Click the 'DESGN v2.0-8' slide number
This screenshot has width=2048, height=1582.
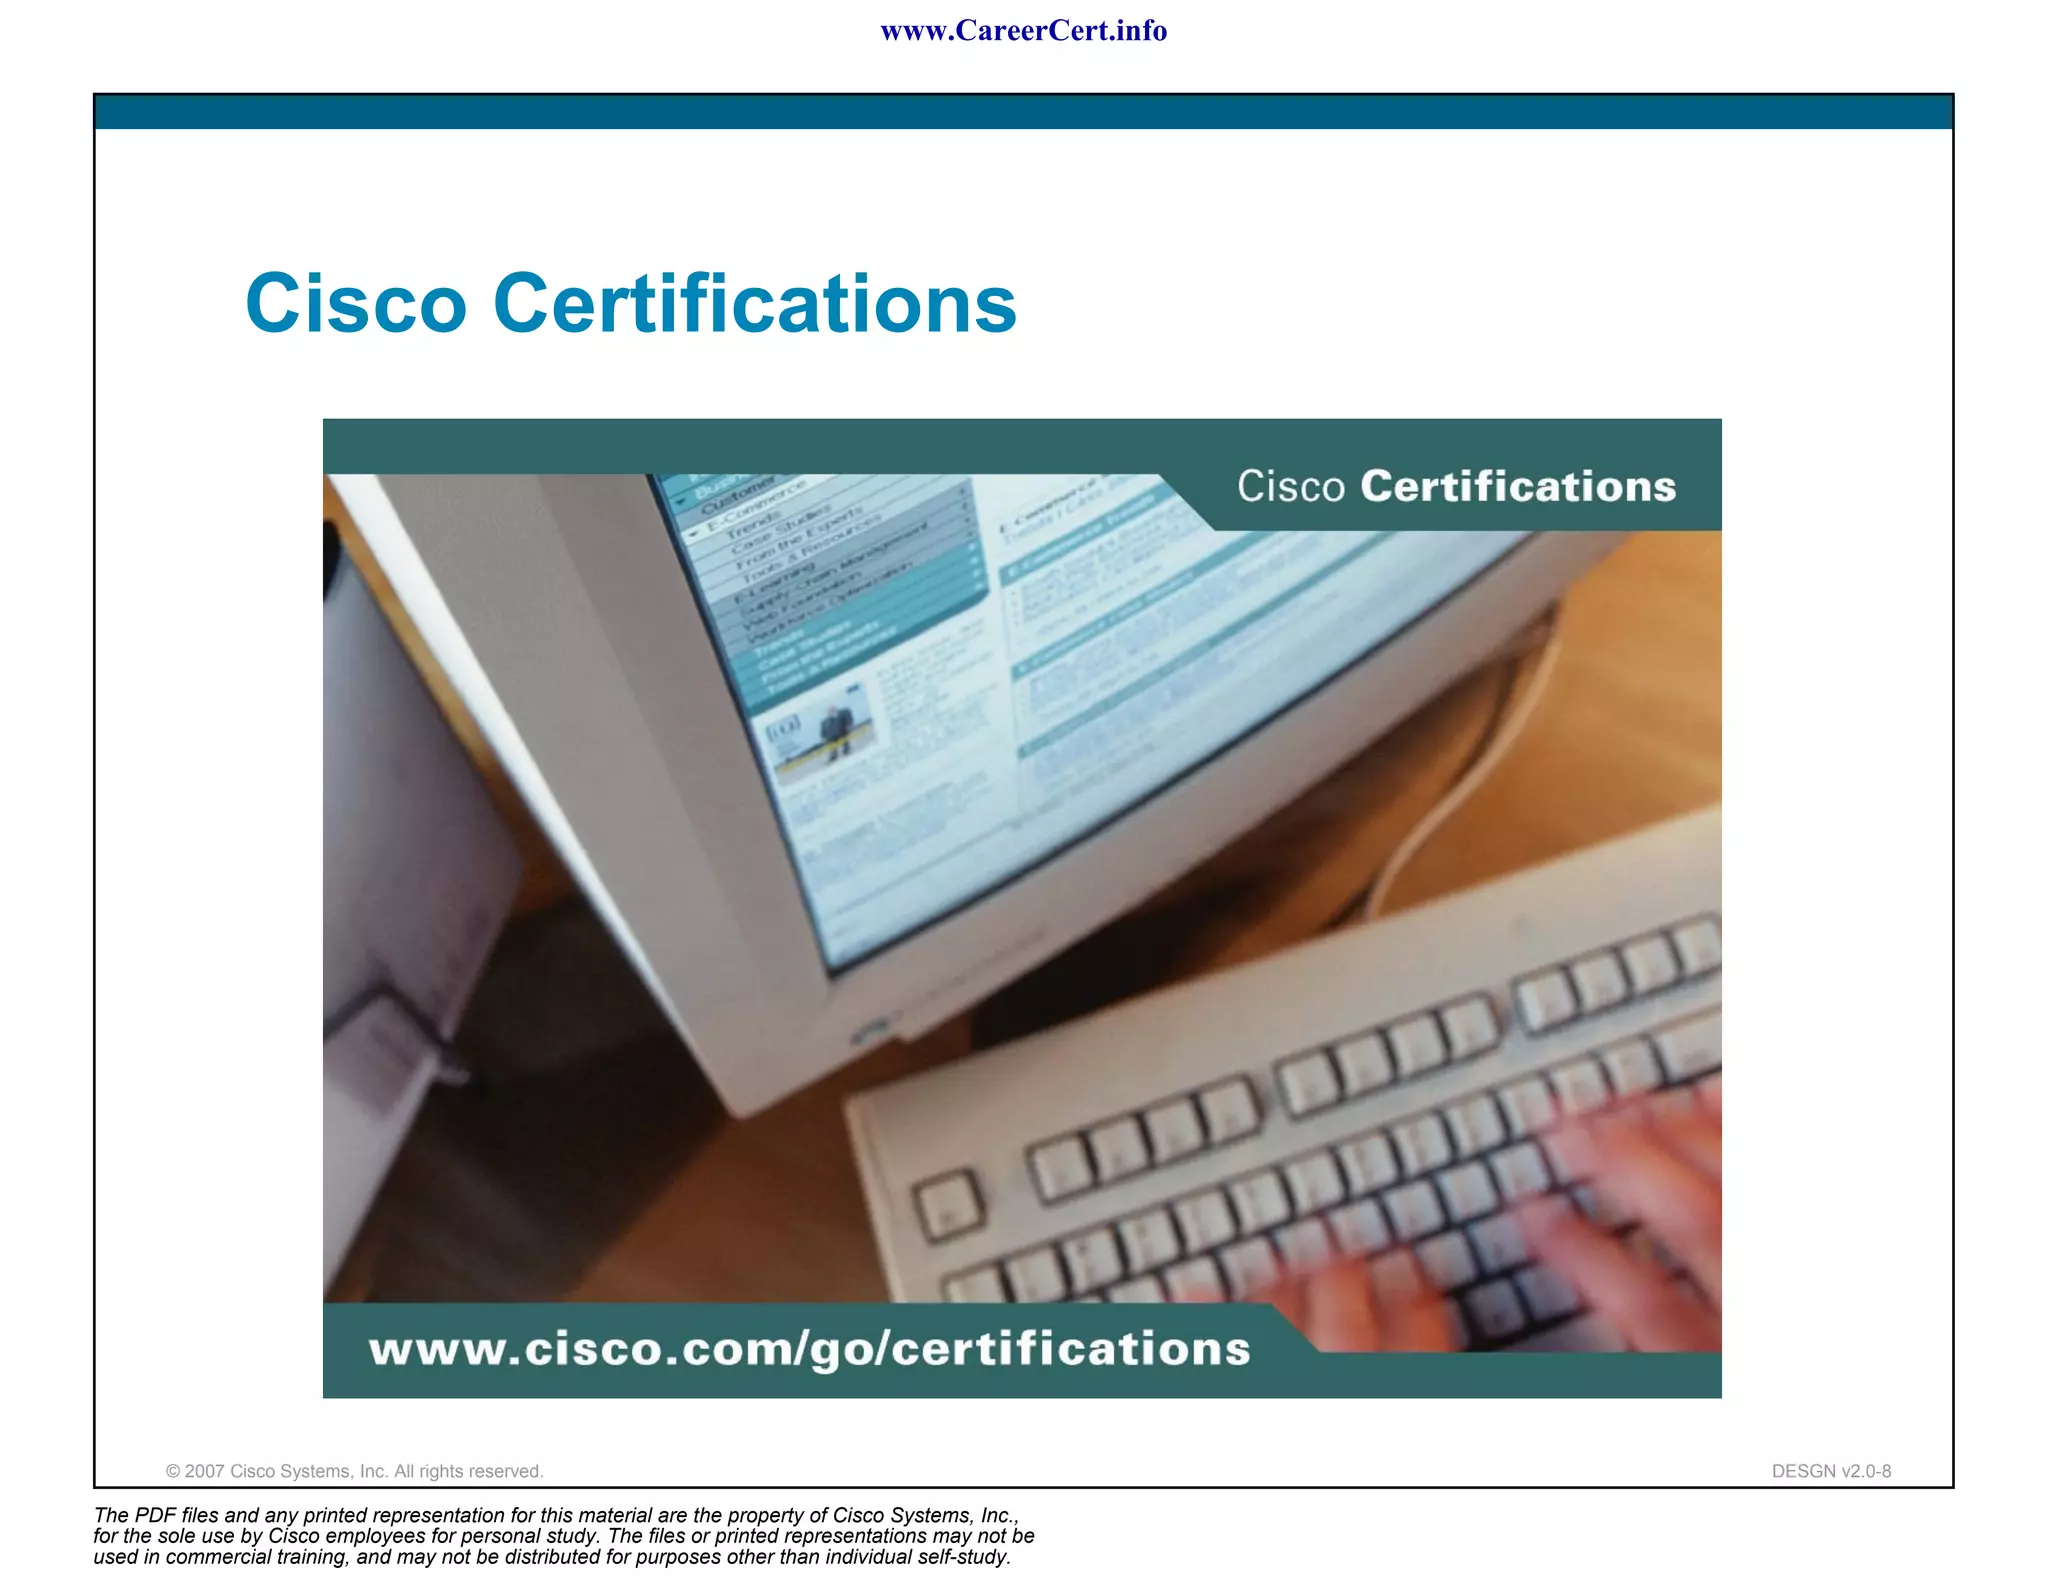[x=1831, y=1471]
